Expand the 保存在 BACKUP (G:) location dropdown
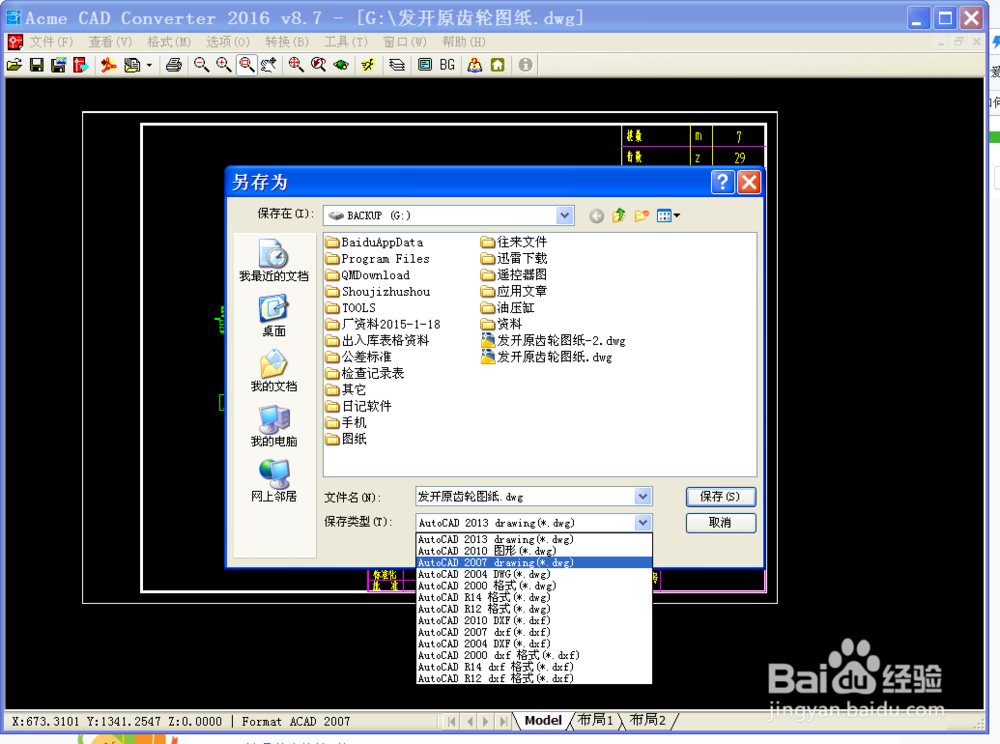This screenshot has width=1000, height=744. click(564, 215)
